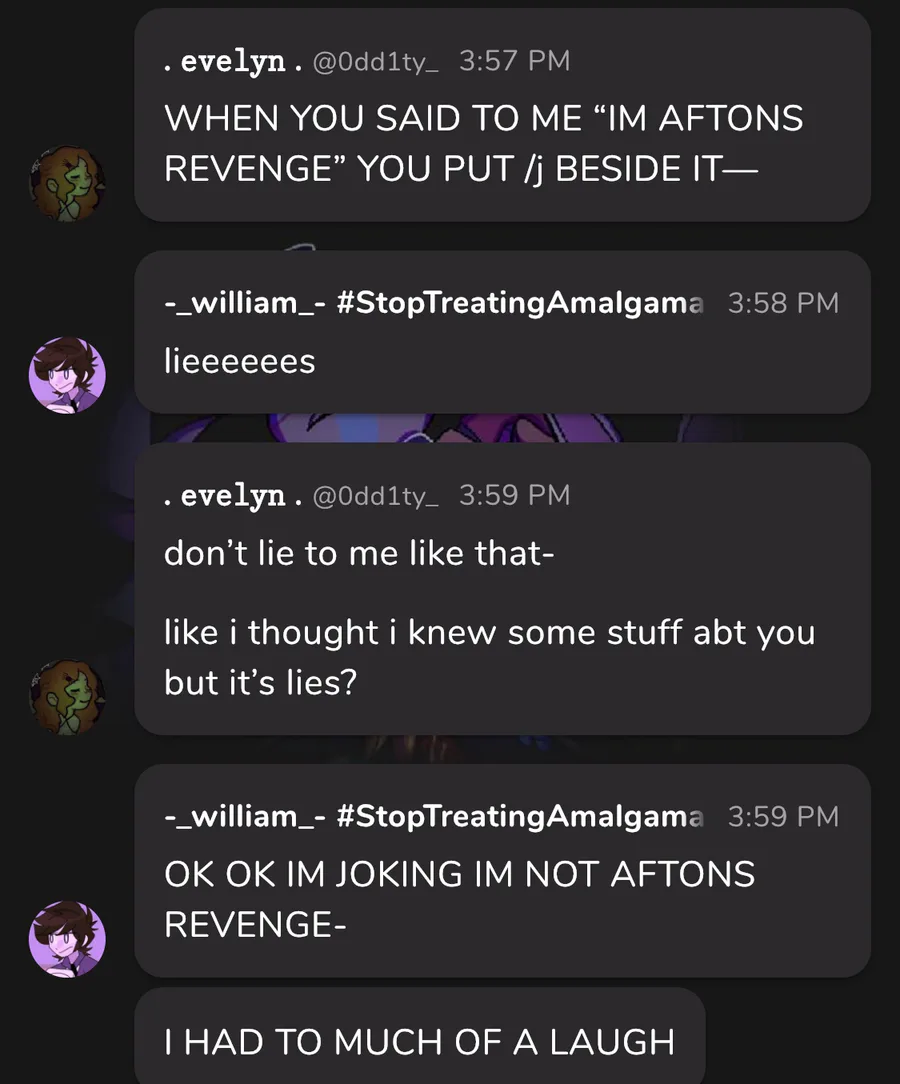Open the . evelyn . username on the 3:57 PM message
The height and width of the screenshot is (1084, 900).
point(234,62)
